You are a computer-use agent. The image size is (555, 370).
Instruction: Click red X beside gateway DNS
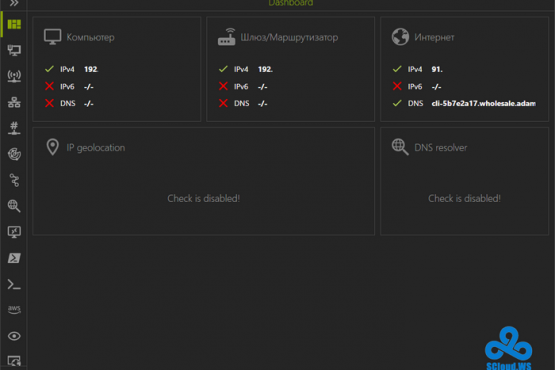coord(223,103)
